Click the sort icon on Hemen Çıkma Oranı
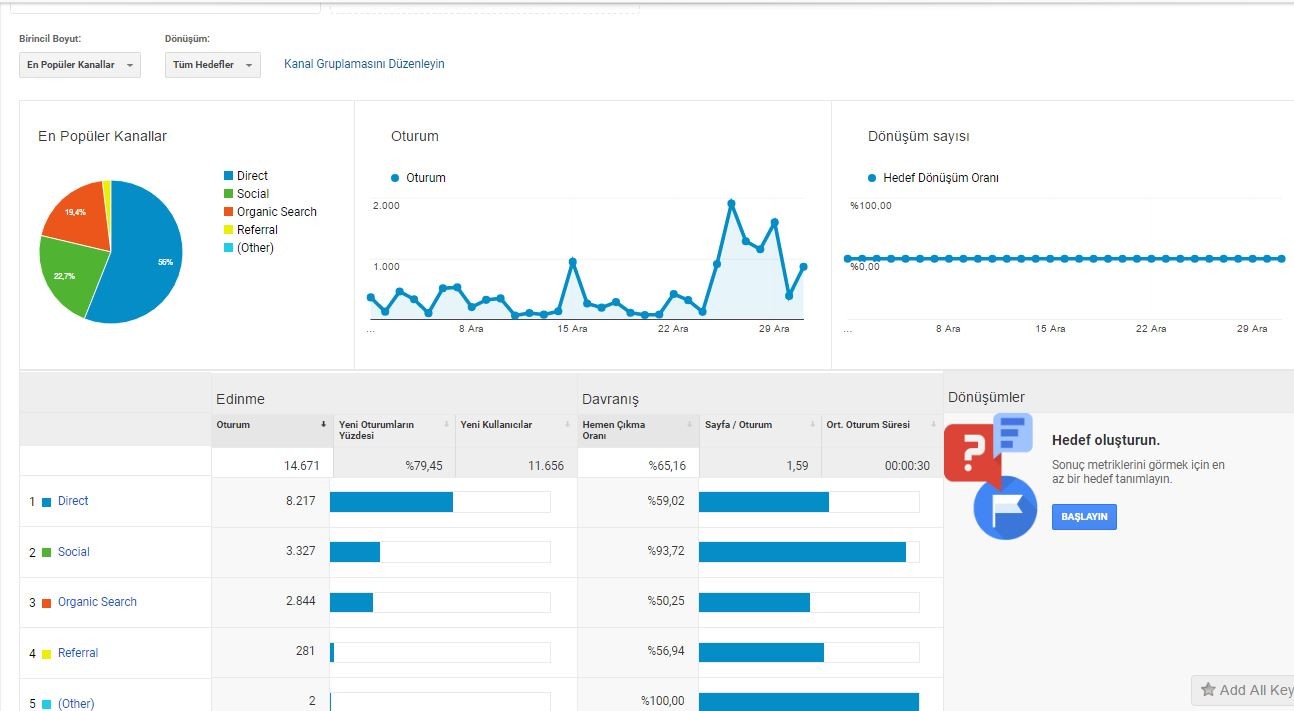 coord(690,425)
